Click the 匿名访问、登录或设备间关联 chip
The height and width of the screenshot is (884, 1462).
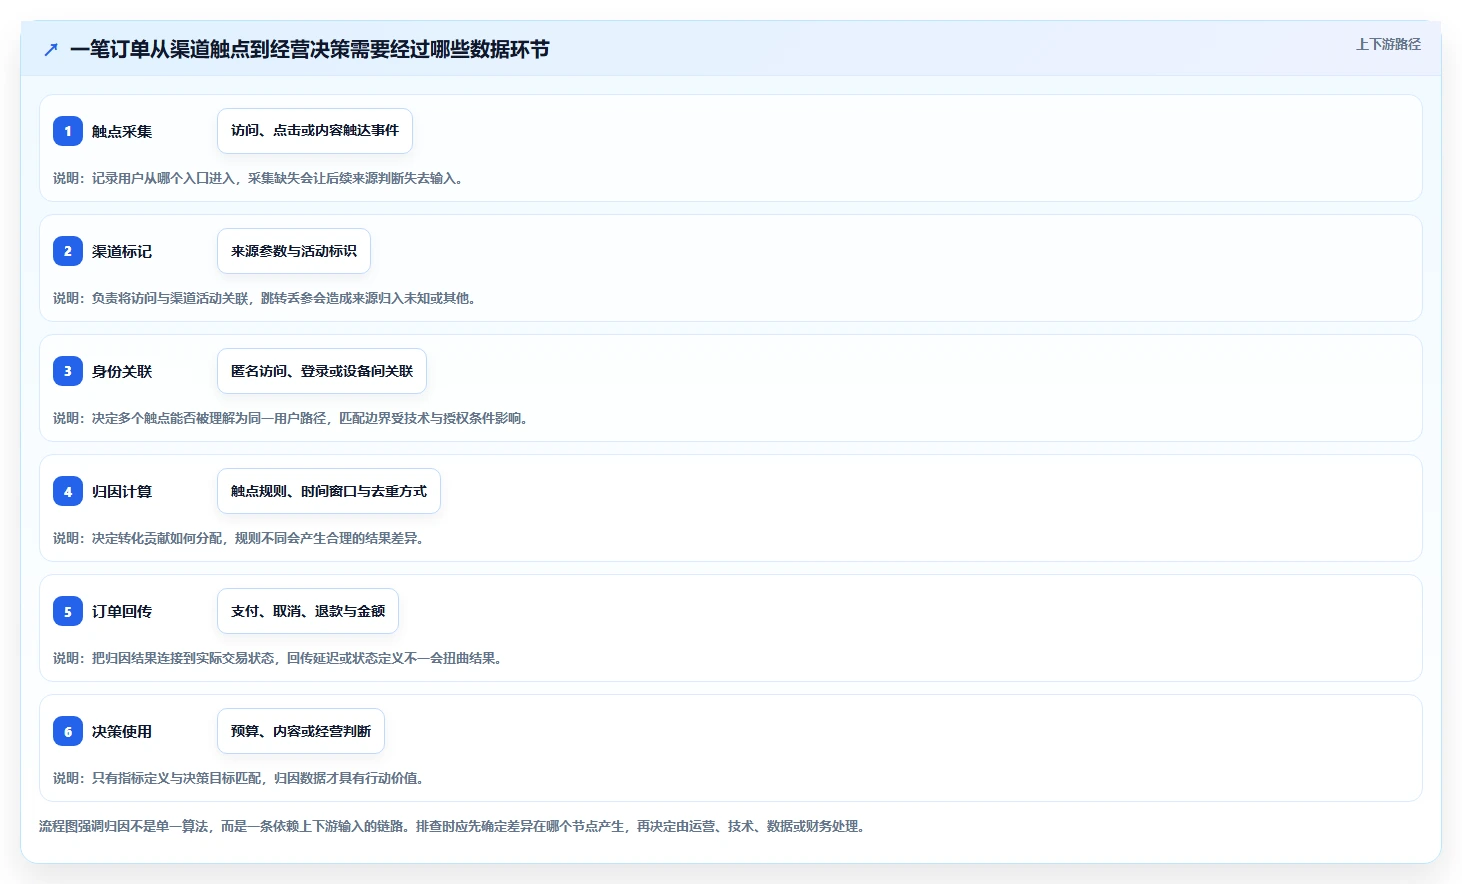pyautogui.click(x=322, y=371)
